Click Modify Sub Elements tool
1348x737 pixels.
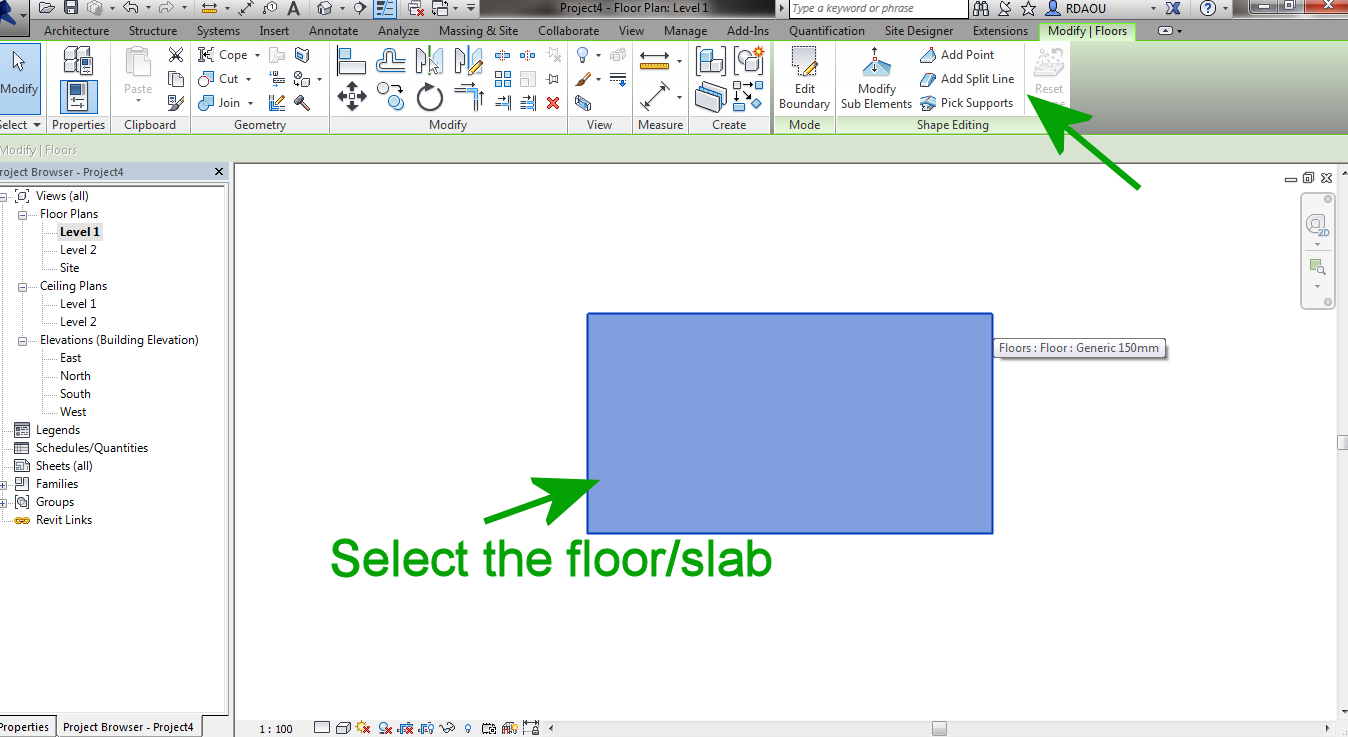876,80
